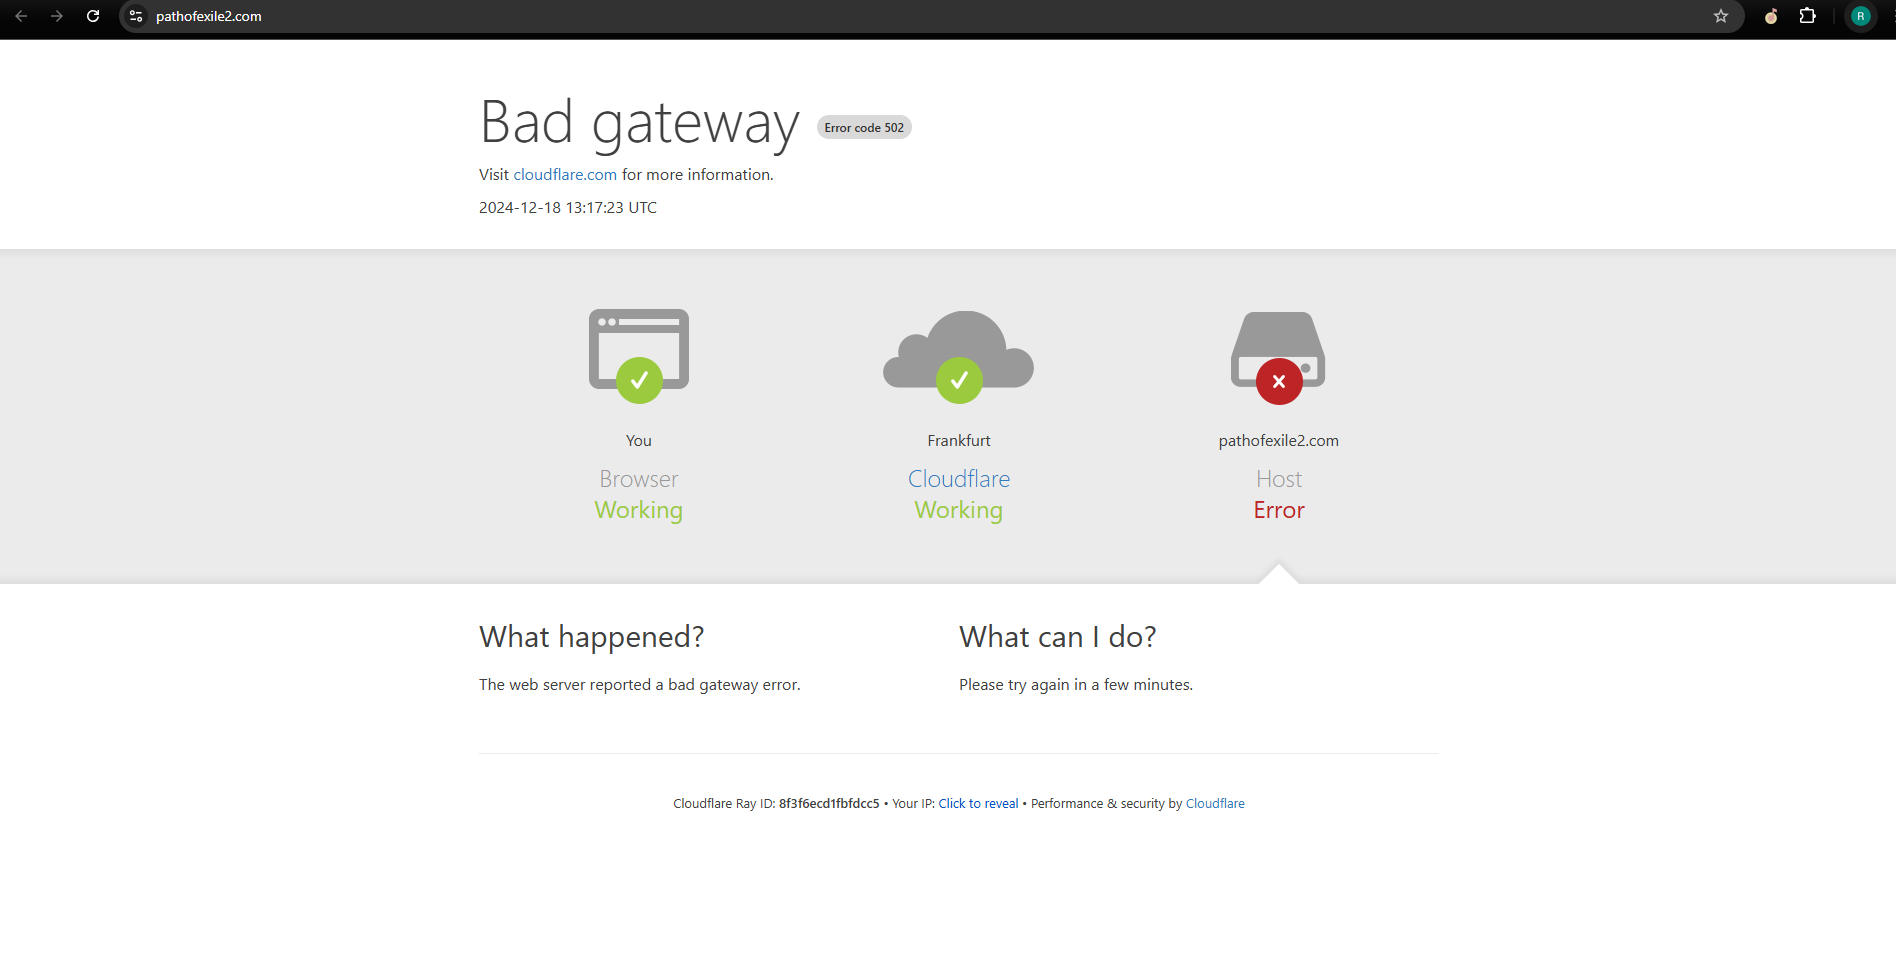Open the Extensions puzzle icon

[x=1807, y=16]
